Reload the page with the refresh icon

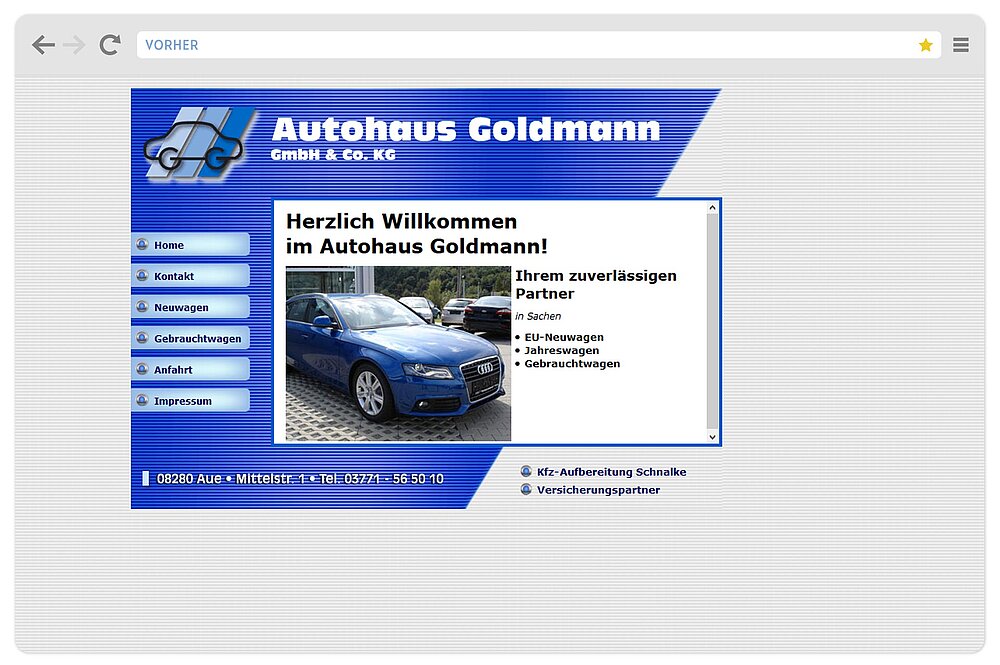[x=110, y=45]
